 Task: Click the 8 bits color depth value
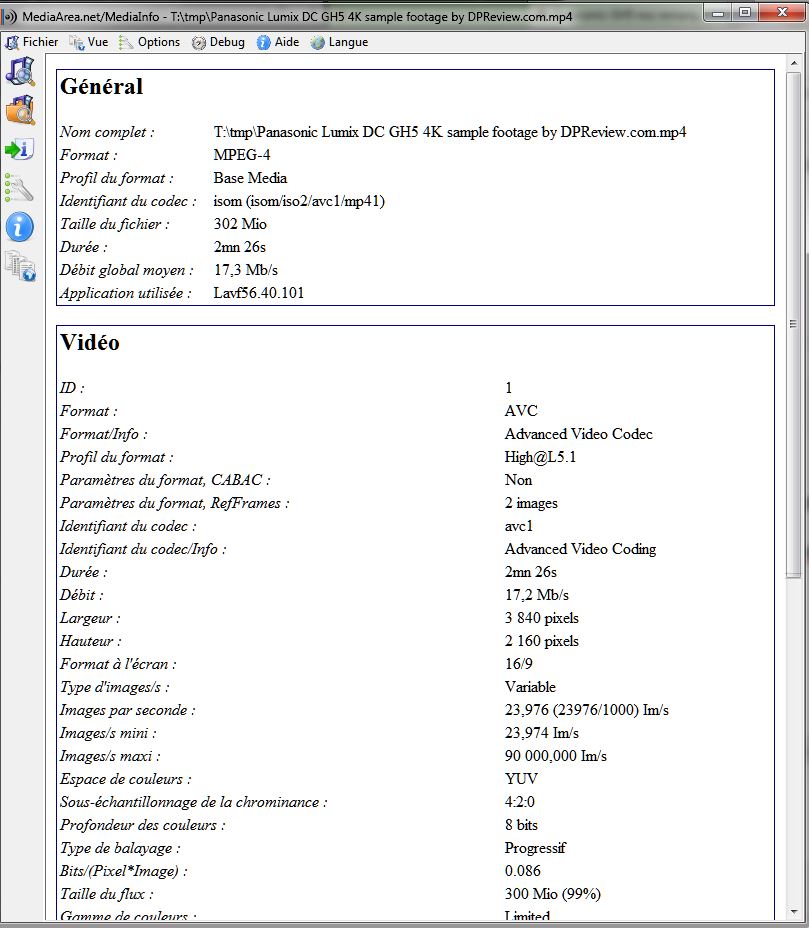[521, 825]
